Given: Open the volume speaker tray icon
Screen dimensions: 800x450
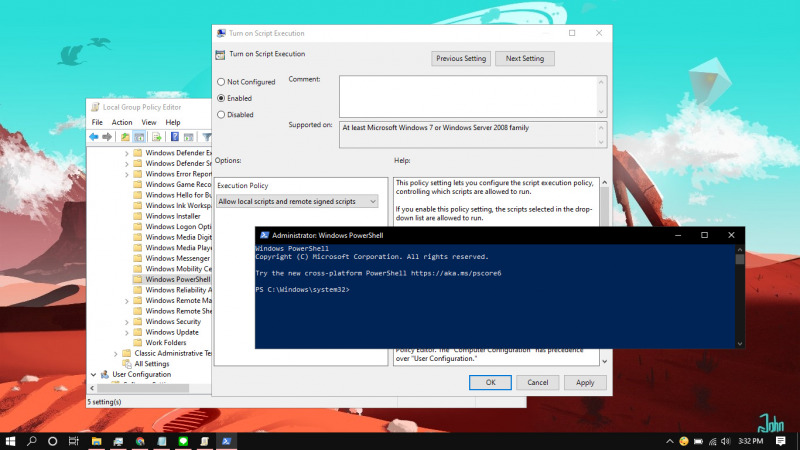Looking at the screenshot, I should (x=726, y=441).
